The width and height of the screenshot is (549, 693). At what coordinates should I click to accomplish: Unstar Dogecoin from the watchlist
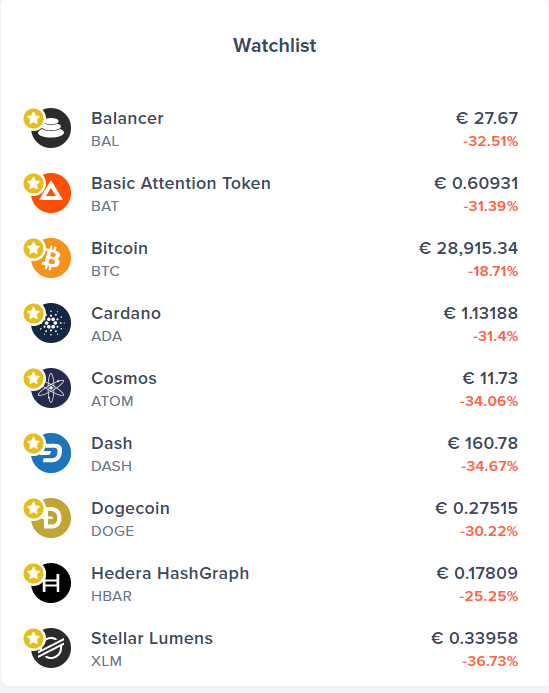34,508
